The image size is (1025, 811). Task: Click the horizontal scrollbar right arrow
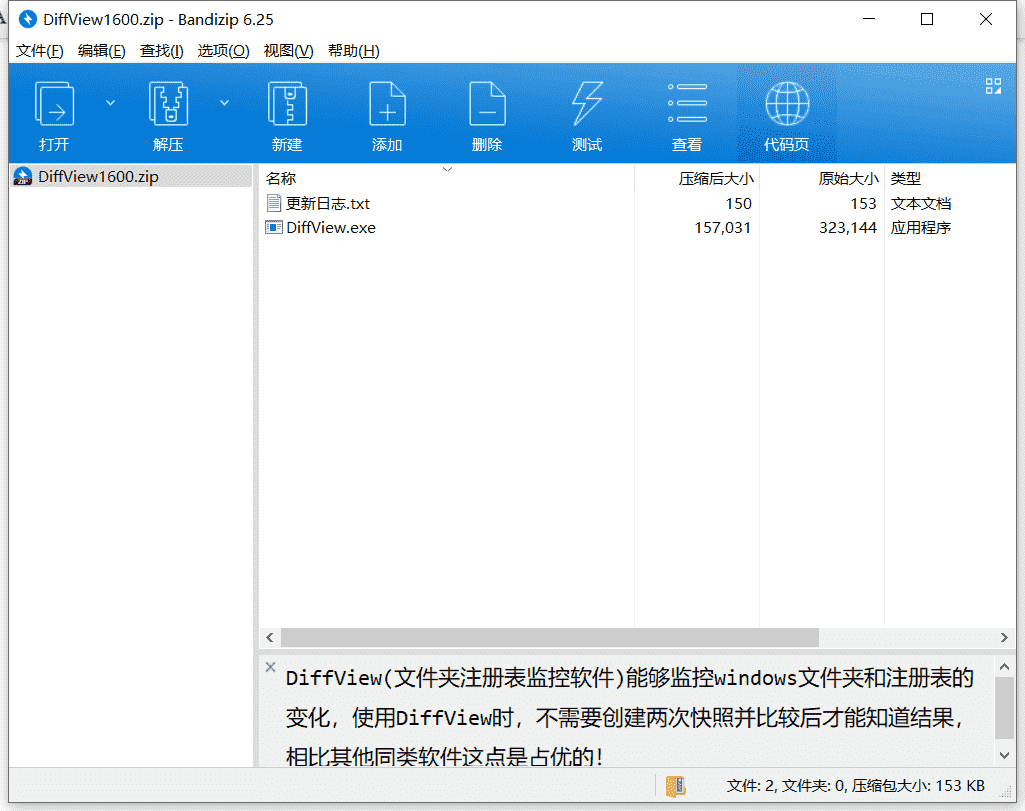click(x=1005, y=637)
